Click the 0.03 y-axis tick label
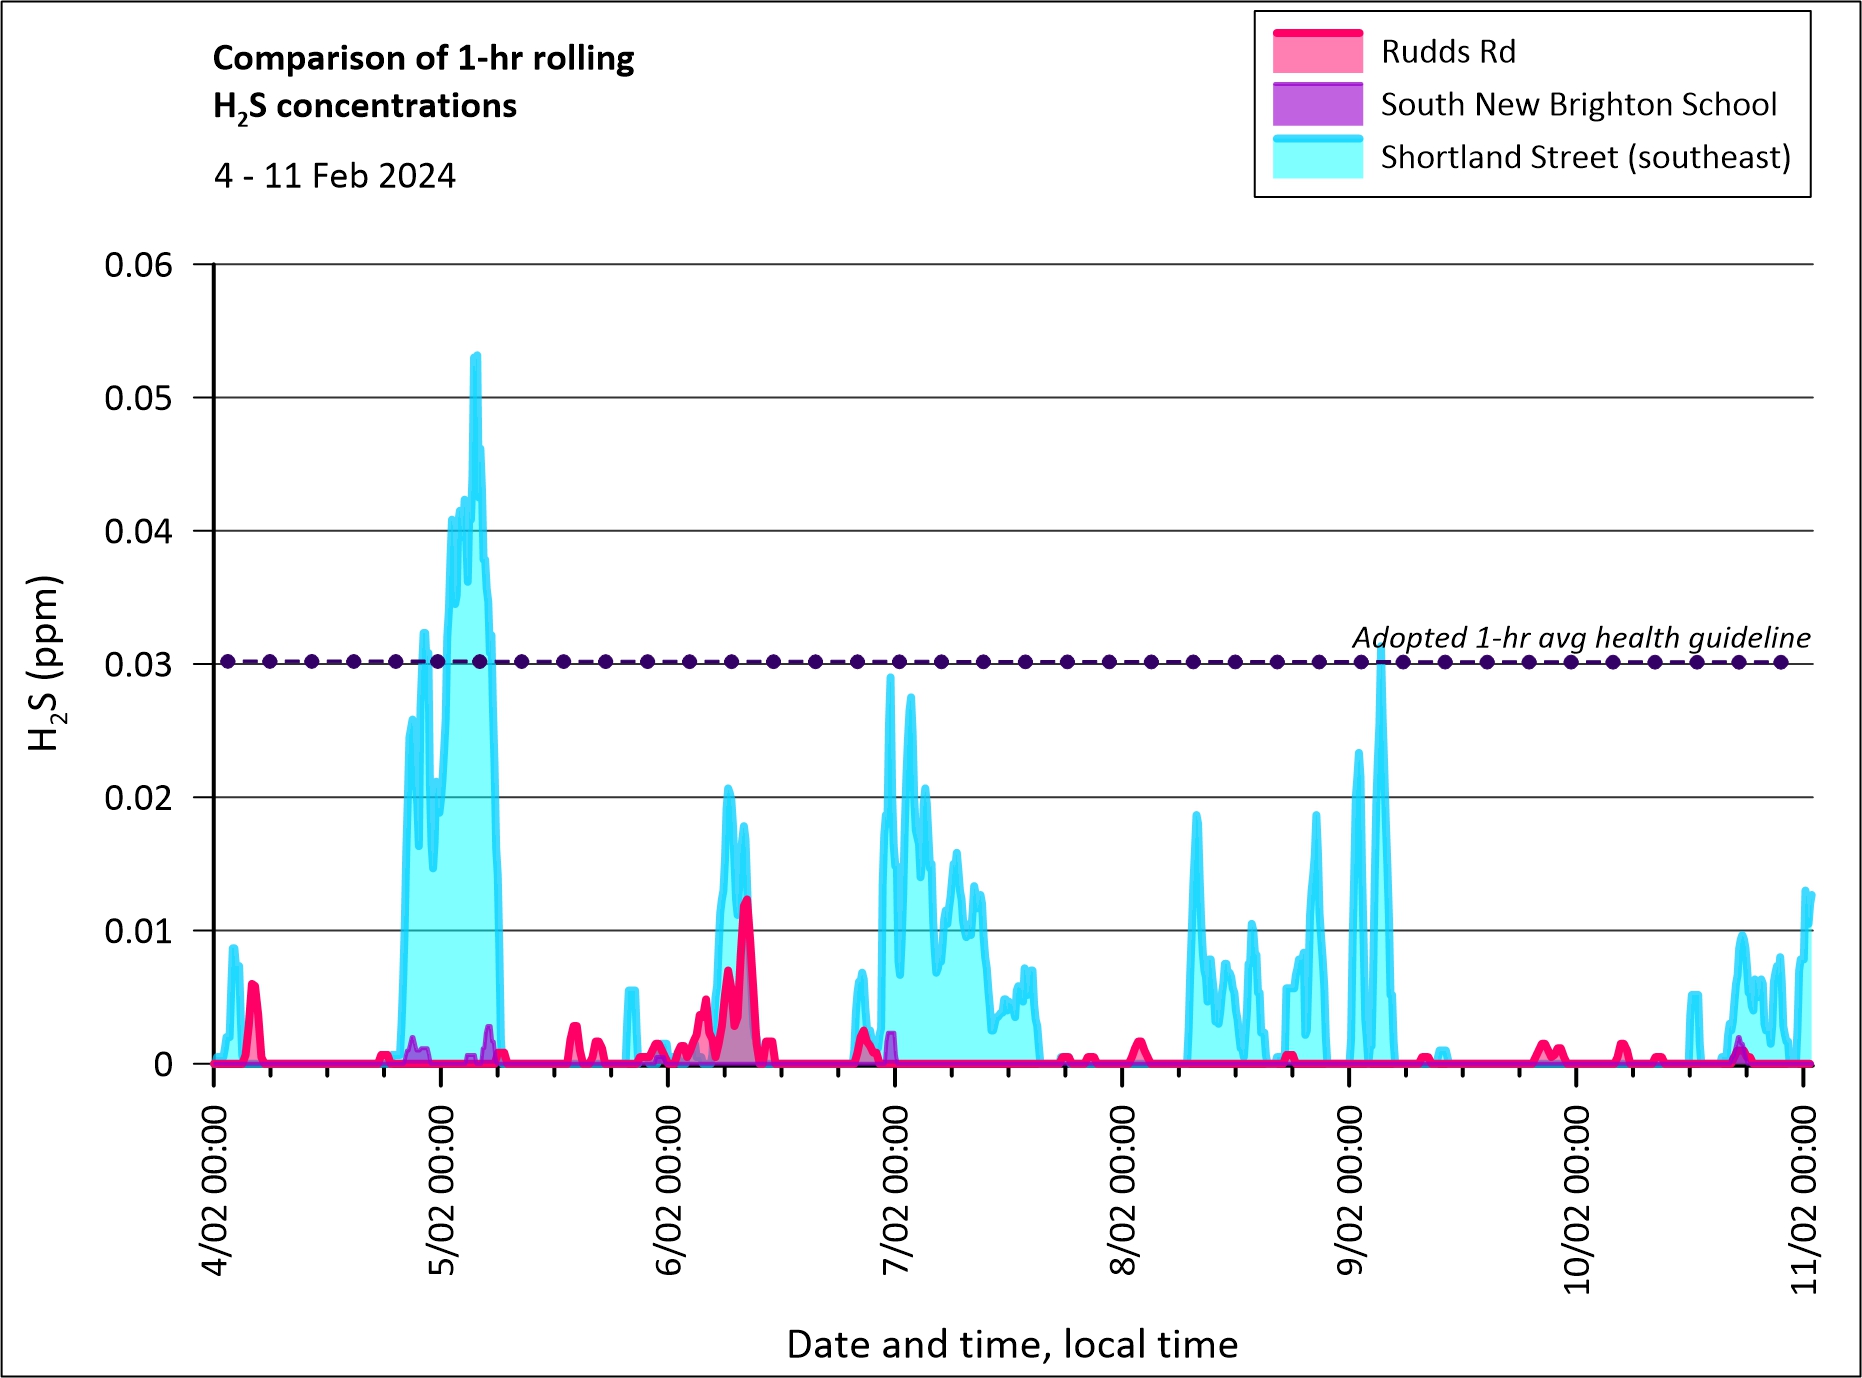This screenshot has width=1862, height=1378. (138, 664)
